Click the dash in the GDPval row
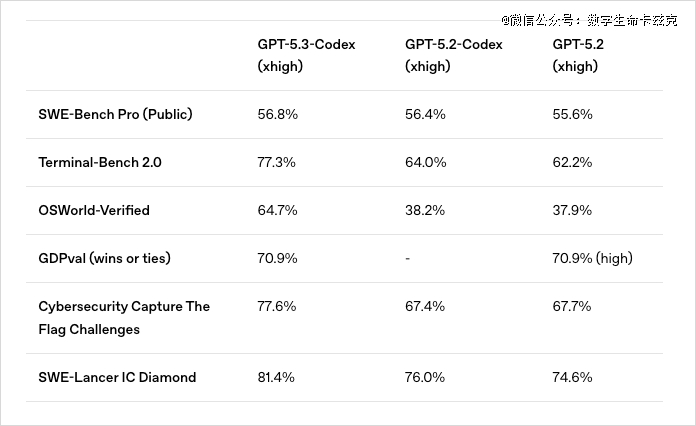Screen dimensions: 696x426 pyautogui.click(x=408, y=258)
